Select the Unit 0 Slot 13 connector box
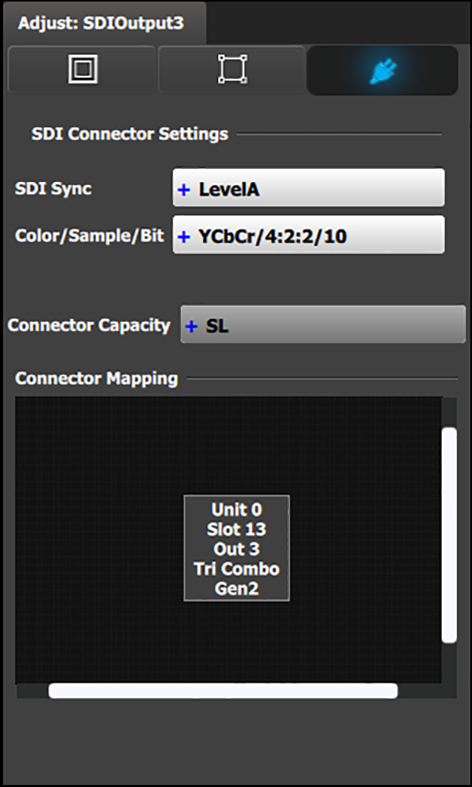 [237, 548]
